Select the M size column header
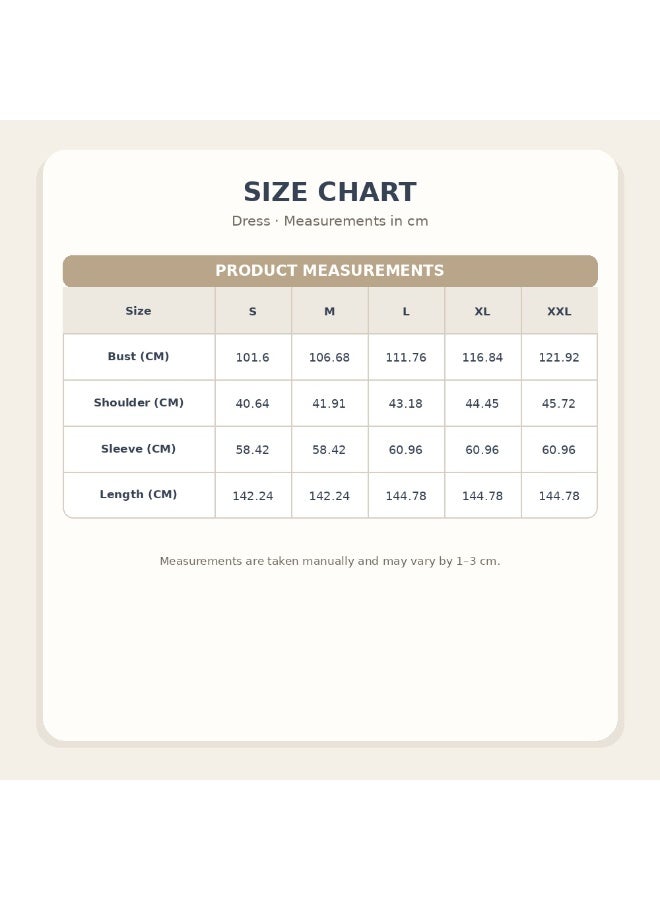 coord(329,311)
